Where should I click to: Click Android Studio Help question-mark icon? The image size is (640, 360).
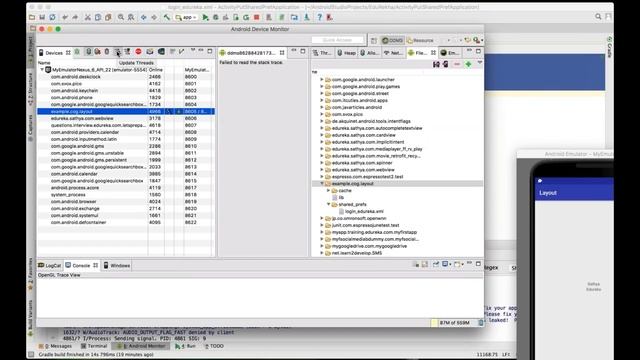tap(320, 17)
